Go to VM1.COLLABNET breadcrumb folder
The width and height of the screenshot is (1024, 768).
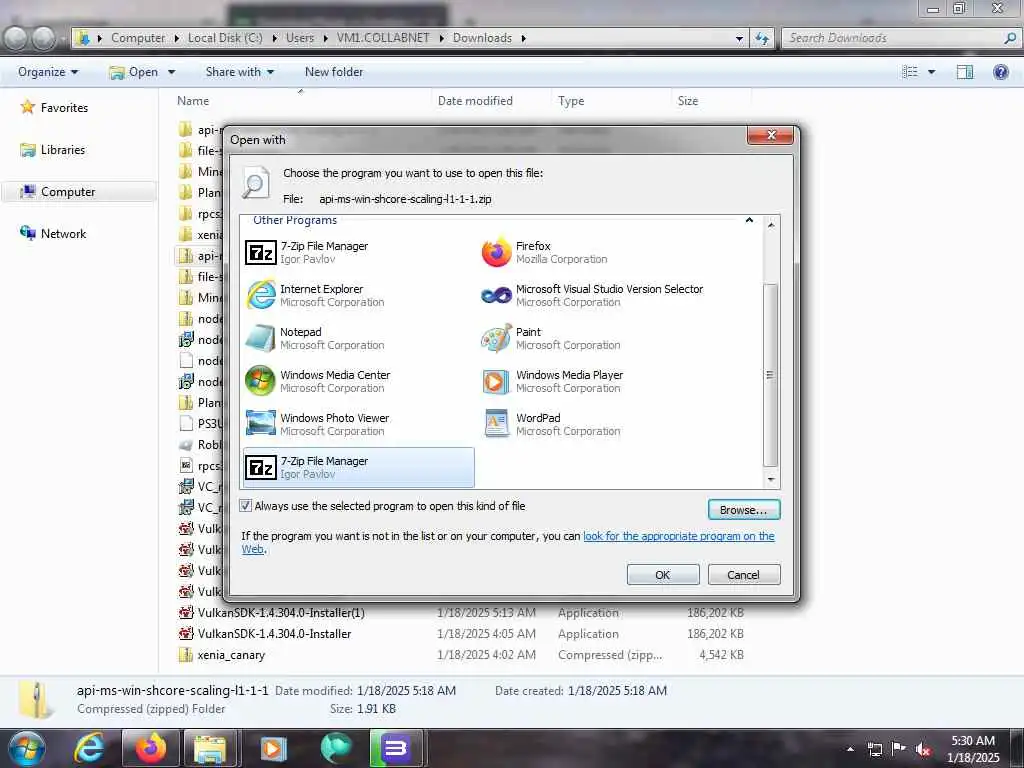tap(383, 38)
